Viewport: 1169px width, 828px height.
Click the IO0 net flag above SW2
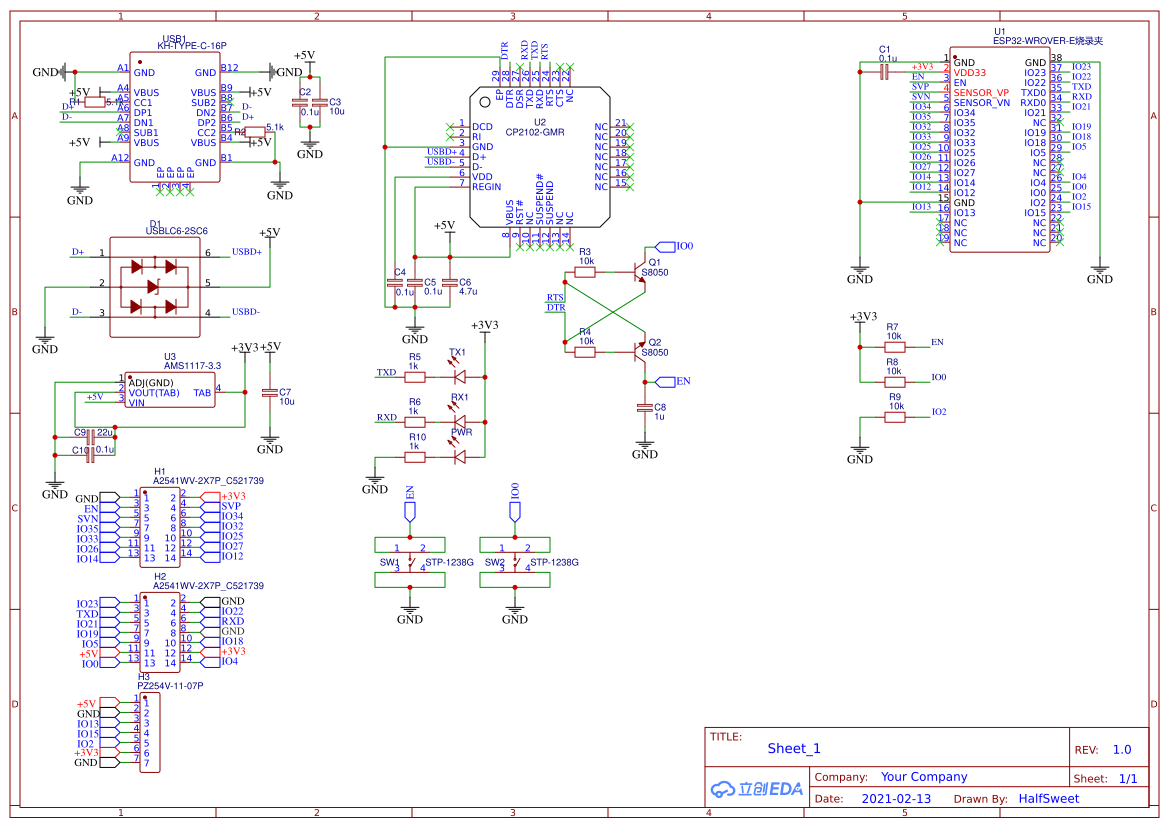(x=514, y=501)
